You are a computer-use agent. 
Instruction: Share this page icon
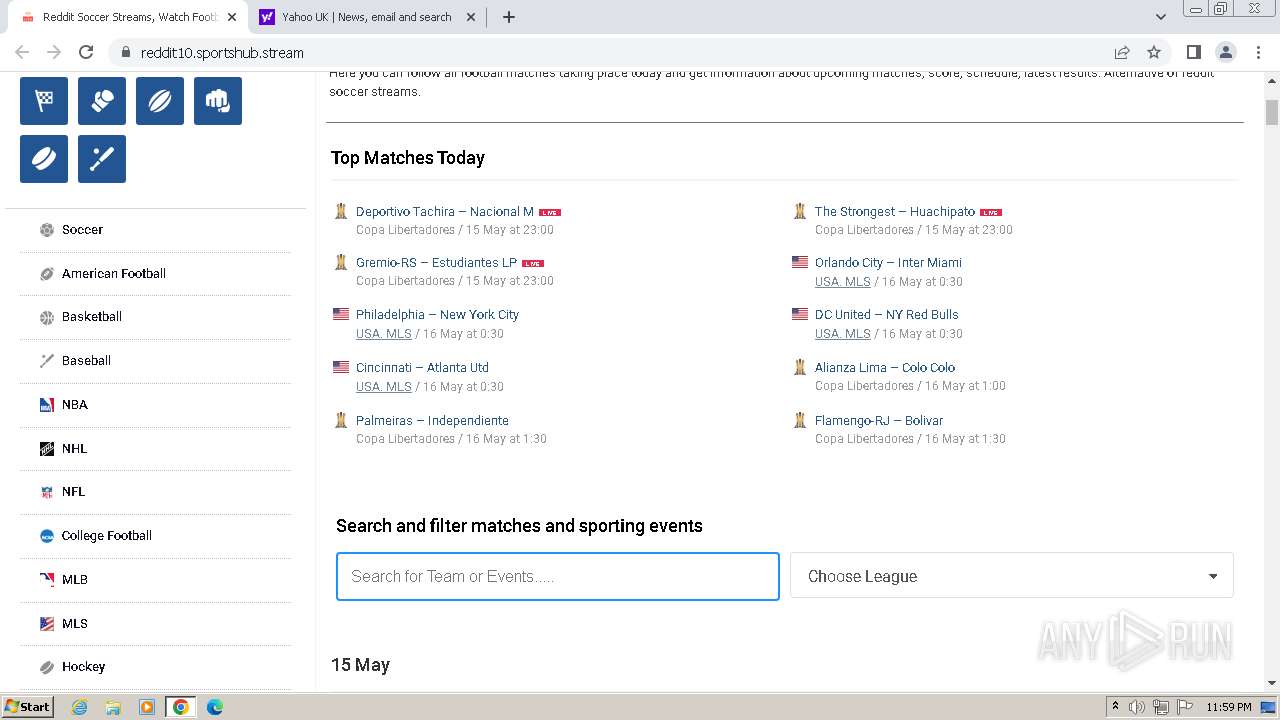click(x=1122, y=53)
